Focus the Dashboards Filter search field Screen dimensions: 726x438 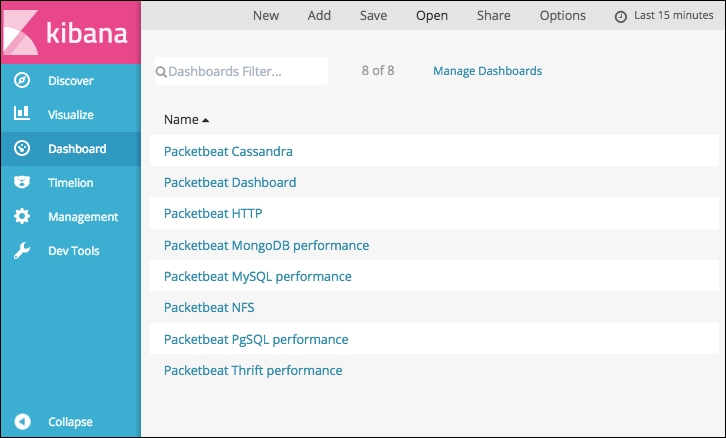[x=241, y=71]
